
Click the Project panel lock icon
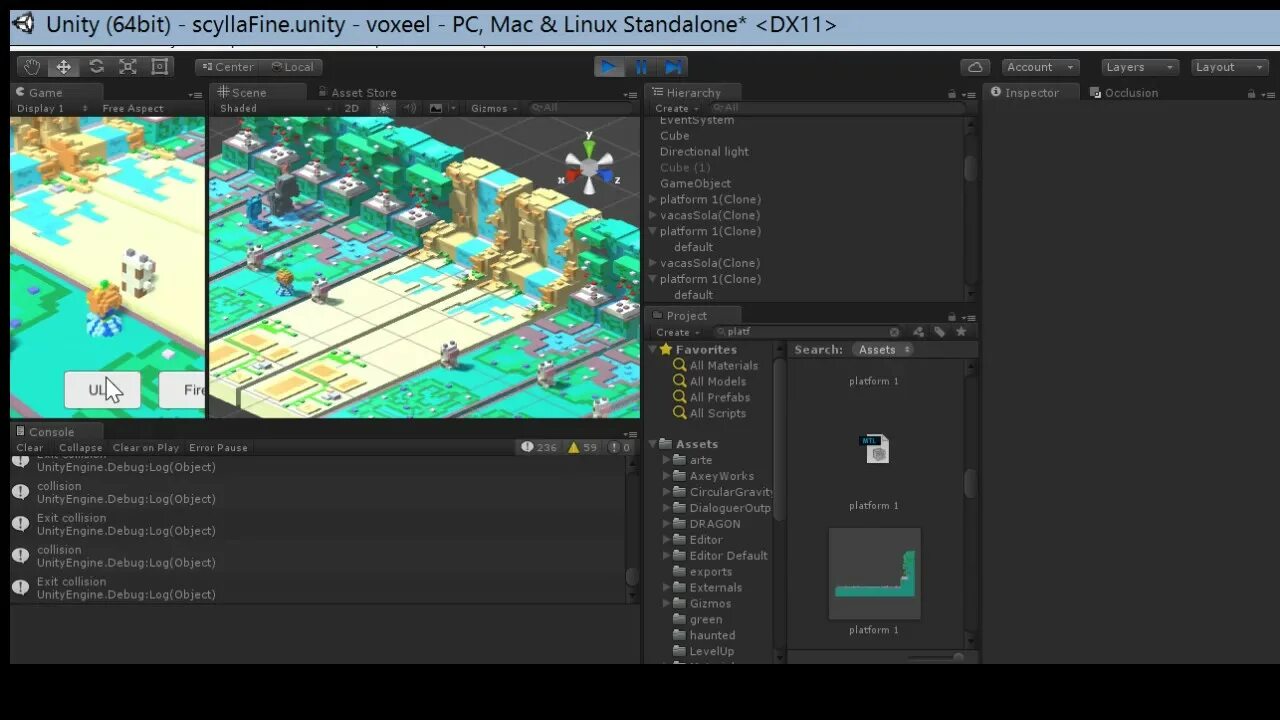coord(951,316)
